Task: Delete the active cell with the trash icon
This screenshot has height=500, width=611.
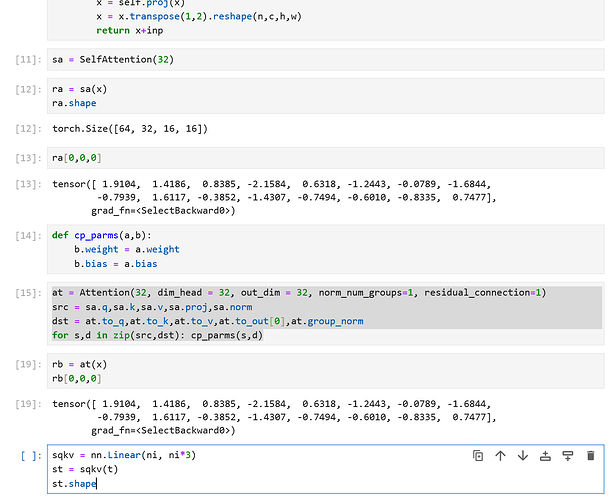Action: click(x=590, y=456)
